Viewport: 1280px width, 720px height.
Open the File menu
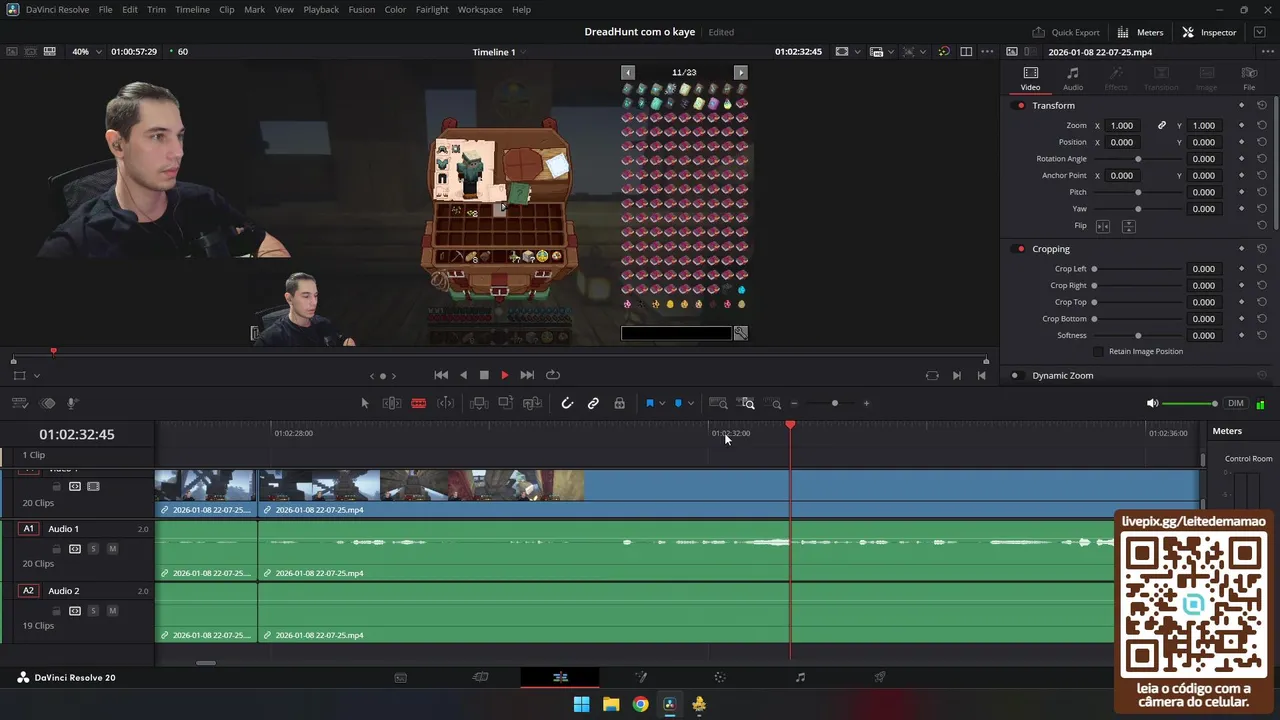(x=105, y=9)
